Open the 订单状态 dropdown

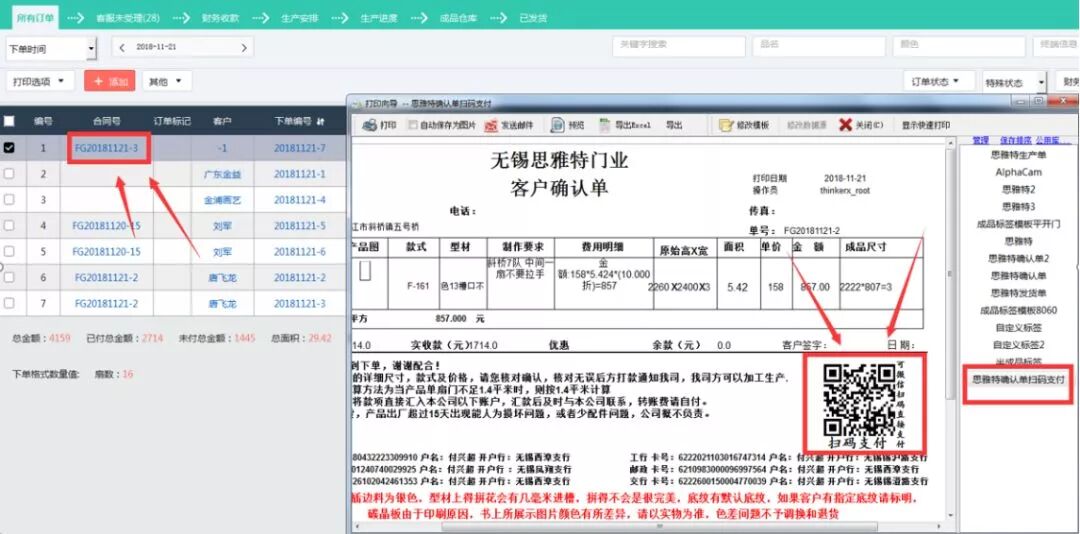tap(939, 81)
